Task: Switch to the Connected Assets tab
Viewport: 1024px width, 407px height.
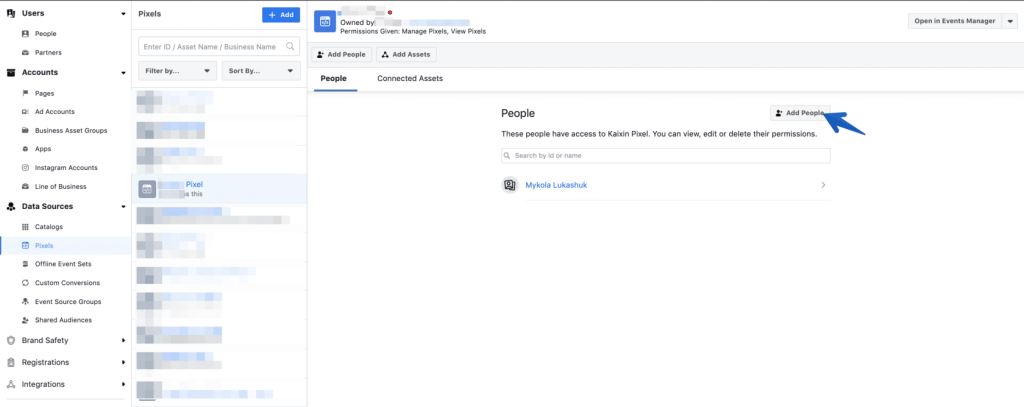Action: point(410,78)
